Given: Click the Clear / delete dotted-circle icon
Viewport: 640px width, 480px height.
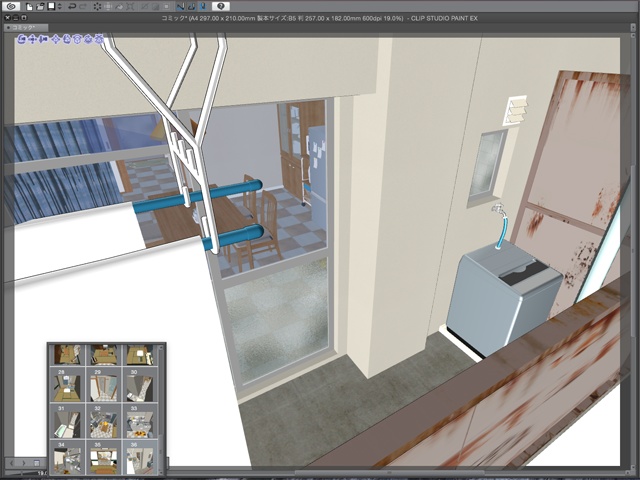Looking at the screenshot, I should pyautogui.click(x=97, y=6).
